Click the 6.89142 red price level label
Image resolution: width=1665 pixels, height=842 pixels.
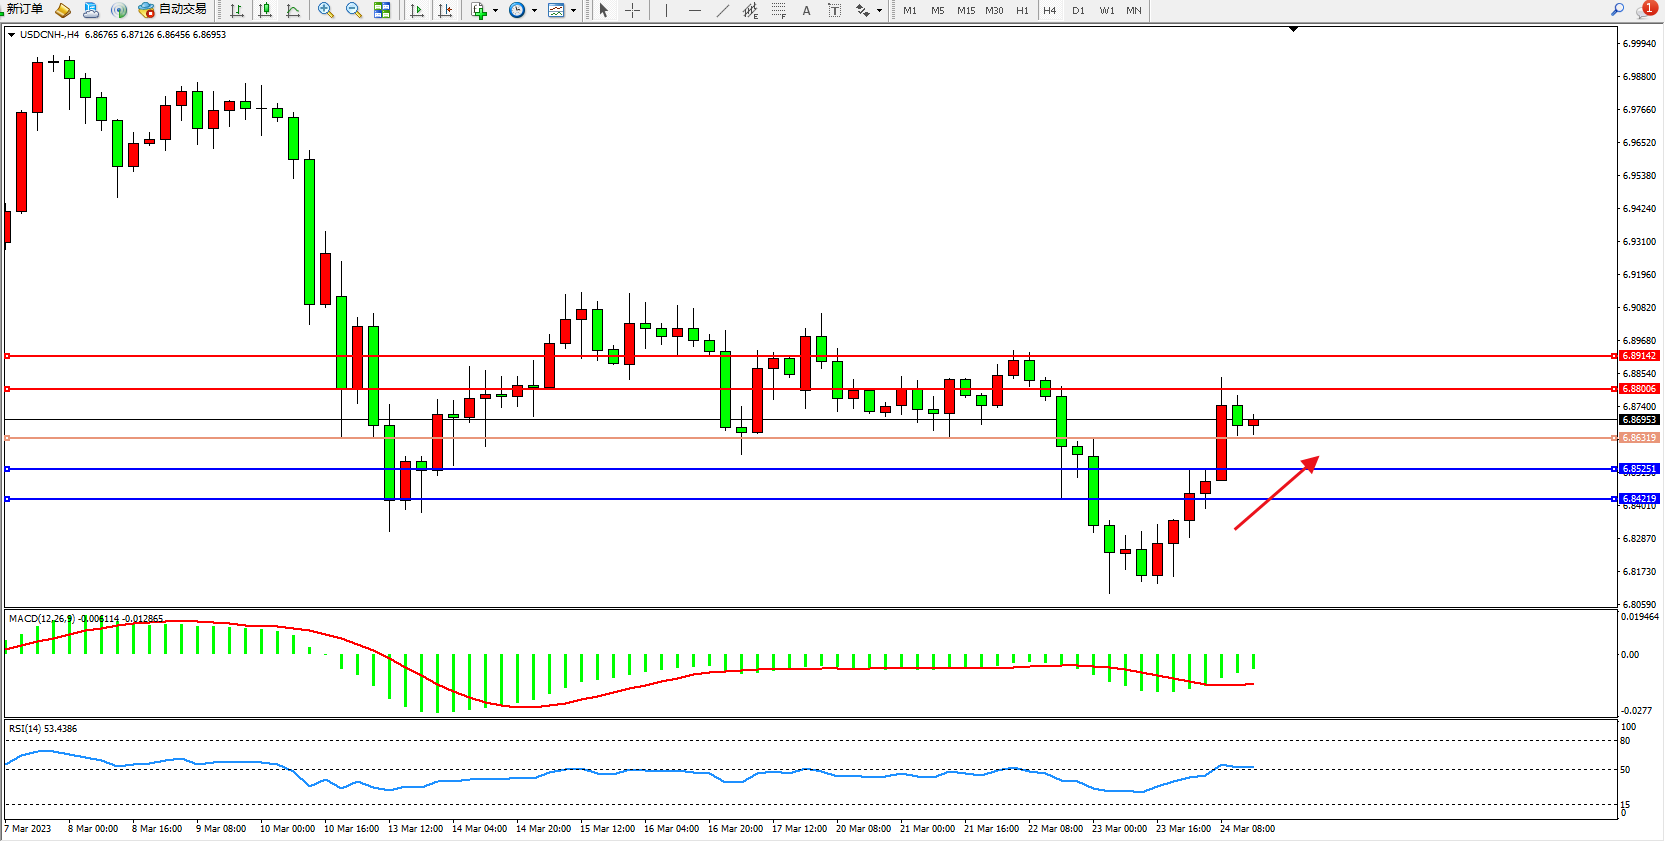click(1639, 356)
